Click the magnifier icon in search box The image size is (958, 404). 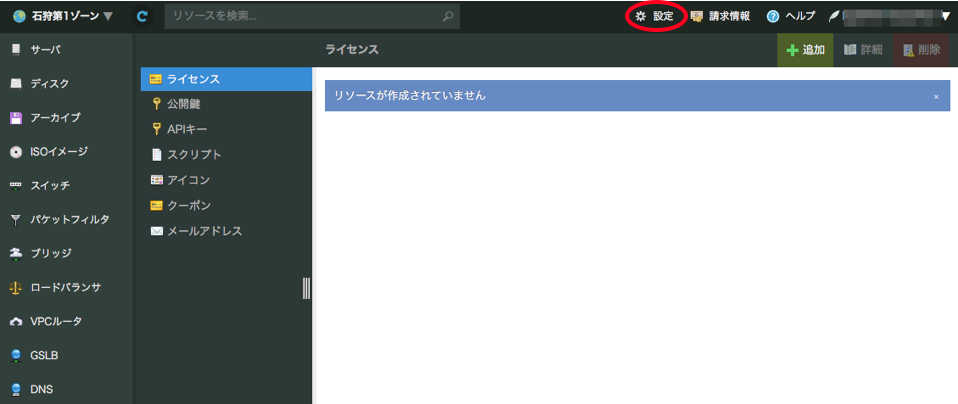[x=448, y=16]
